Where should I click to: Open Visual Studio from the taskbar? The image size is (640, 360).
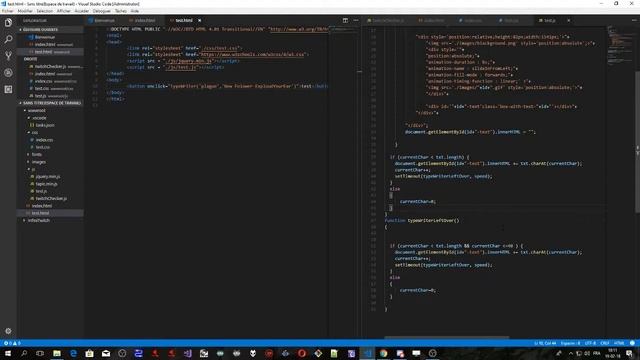188,353
